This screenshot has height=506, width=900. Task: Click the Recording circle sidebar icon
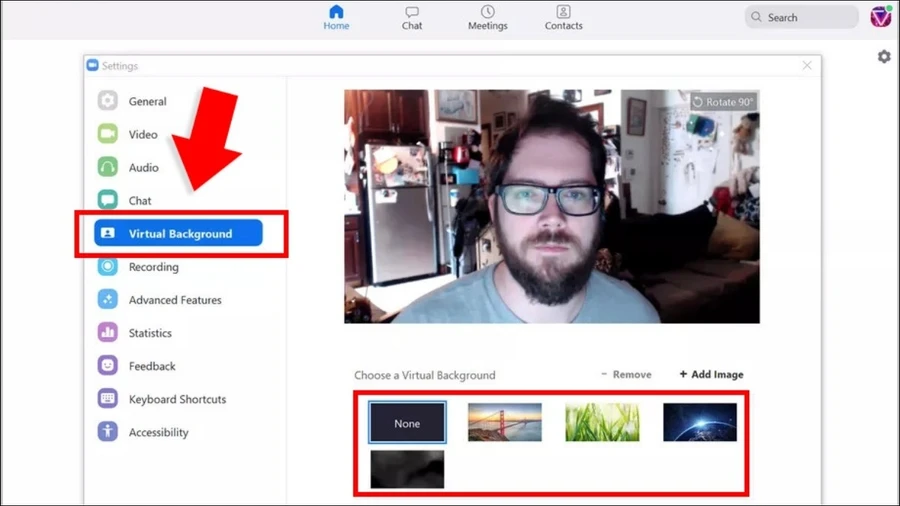(x=107, y=266)
